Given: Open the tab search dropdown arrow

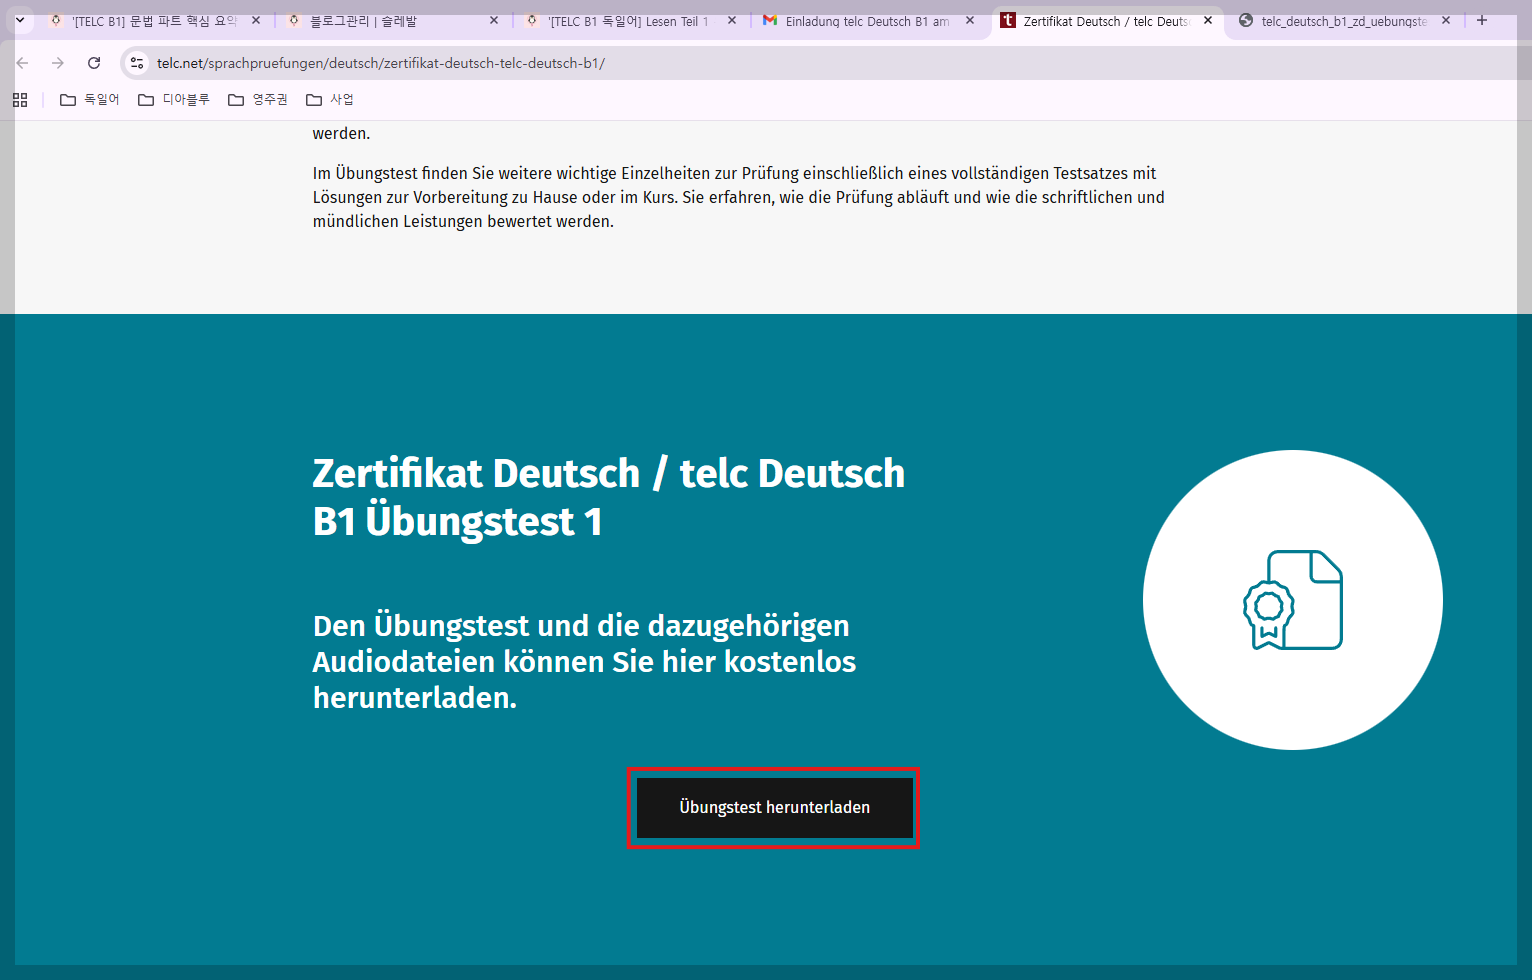Looking at the screenshot, I should coord(20,20).
